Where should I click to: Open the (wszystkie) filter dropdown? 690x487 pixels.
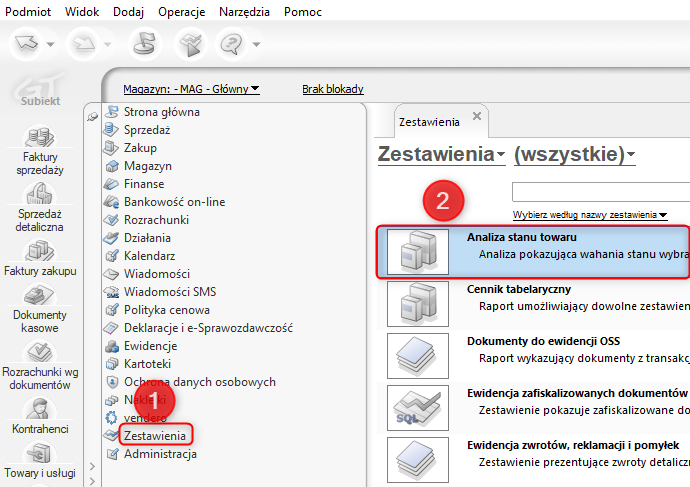tap(575, 154)
